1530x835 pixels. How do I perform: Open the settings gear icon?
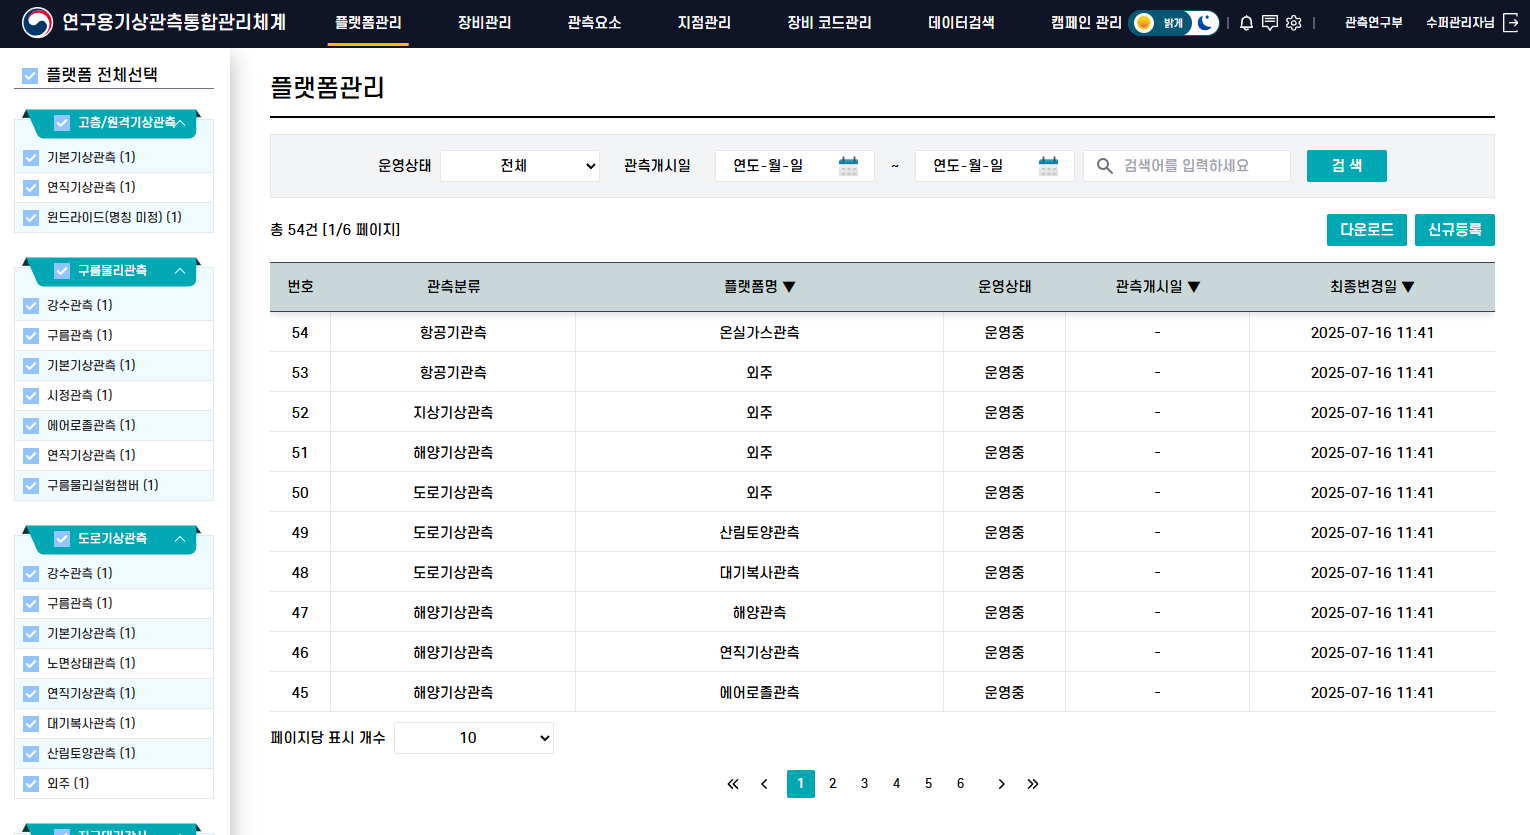pyautogui.click(x=1294, y=23)
